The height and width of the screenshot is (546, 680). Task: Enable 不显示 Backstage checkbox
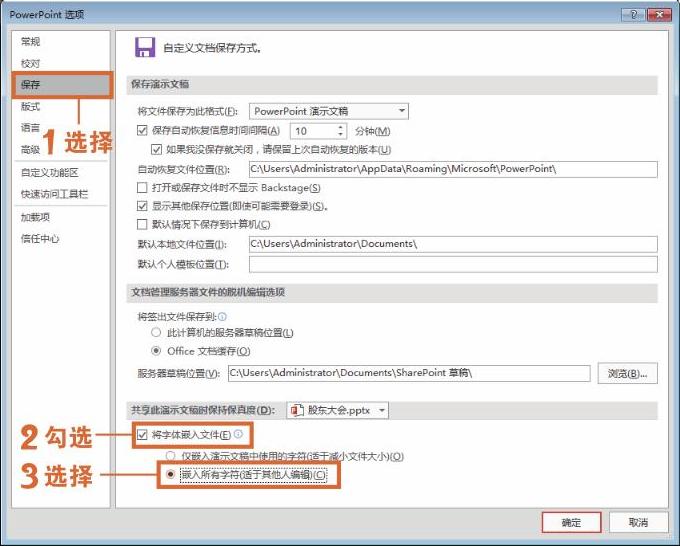(142, 187)
